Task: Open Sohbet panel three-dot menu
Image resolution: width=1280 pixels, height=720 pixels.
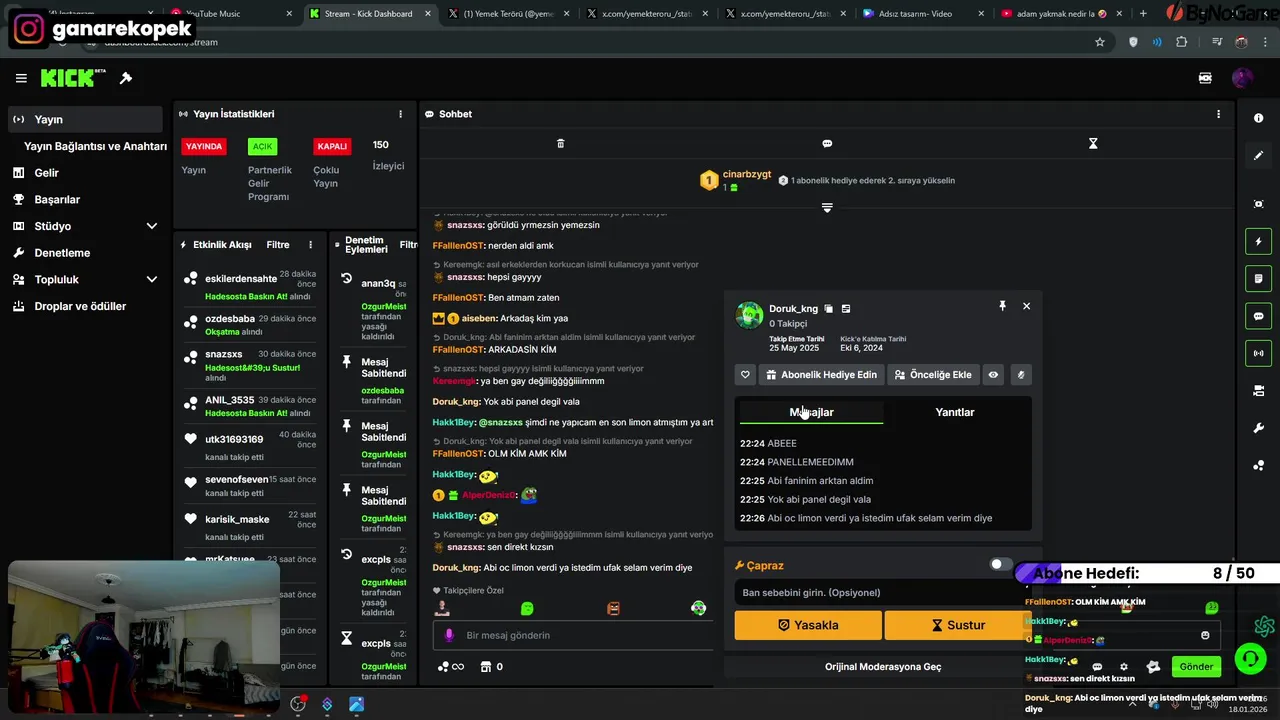Action: click(1218, 114)
